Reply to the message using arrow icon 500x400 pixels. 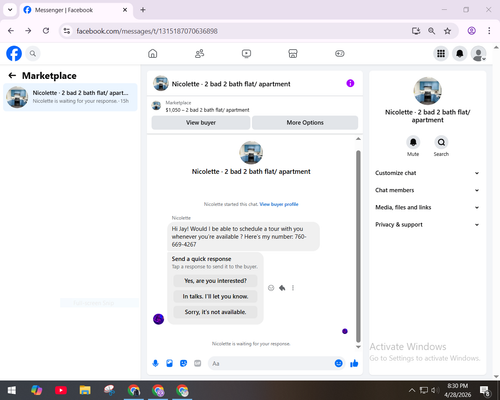click(x=282, y=288)
